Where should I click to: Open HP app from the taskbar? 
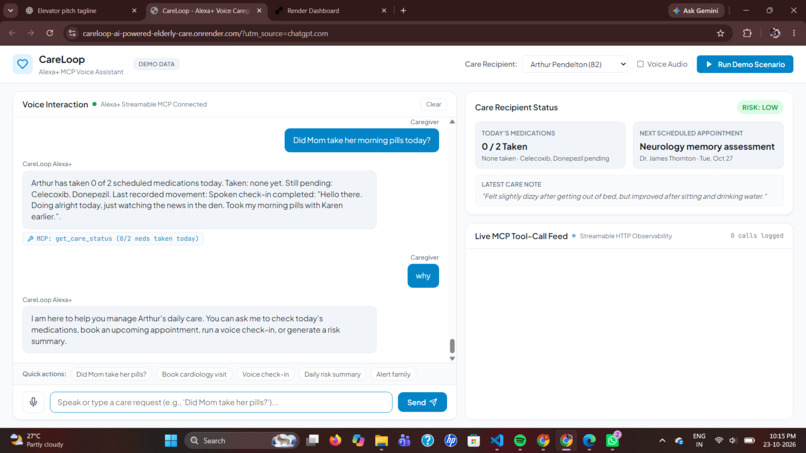coord(451,440)
